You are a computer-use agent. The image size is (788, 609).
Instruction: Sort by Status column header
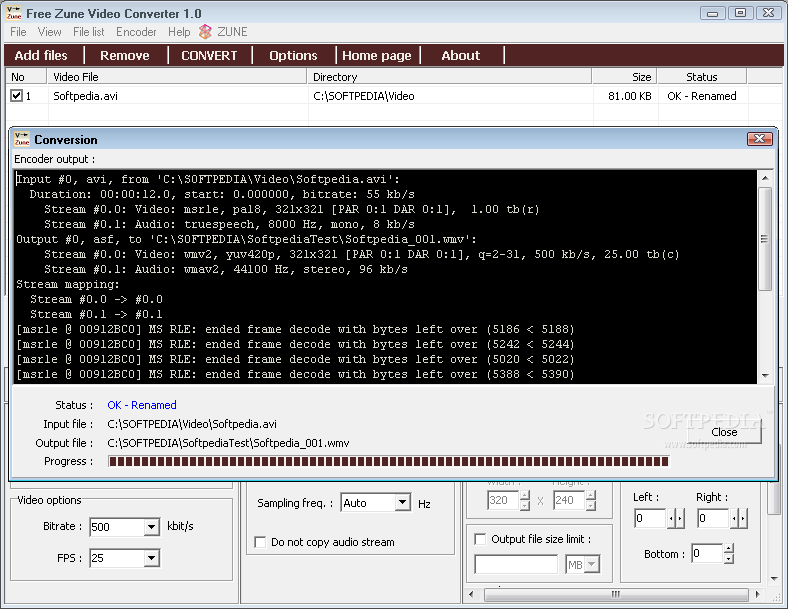(702, 77)
